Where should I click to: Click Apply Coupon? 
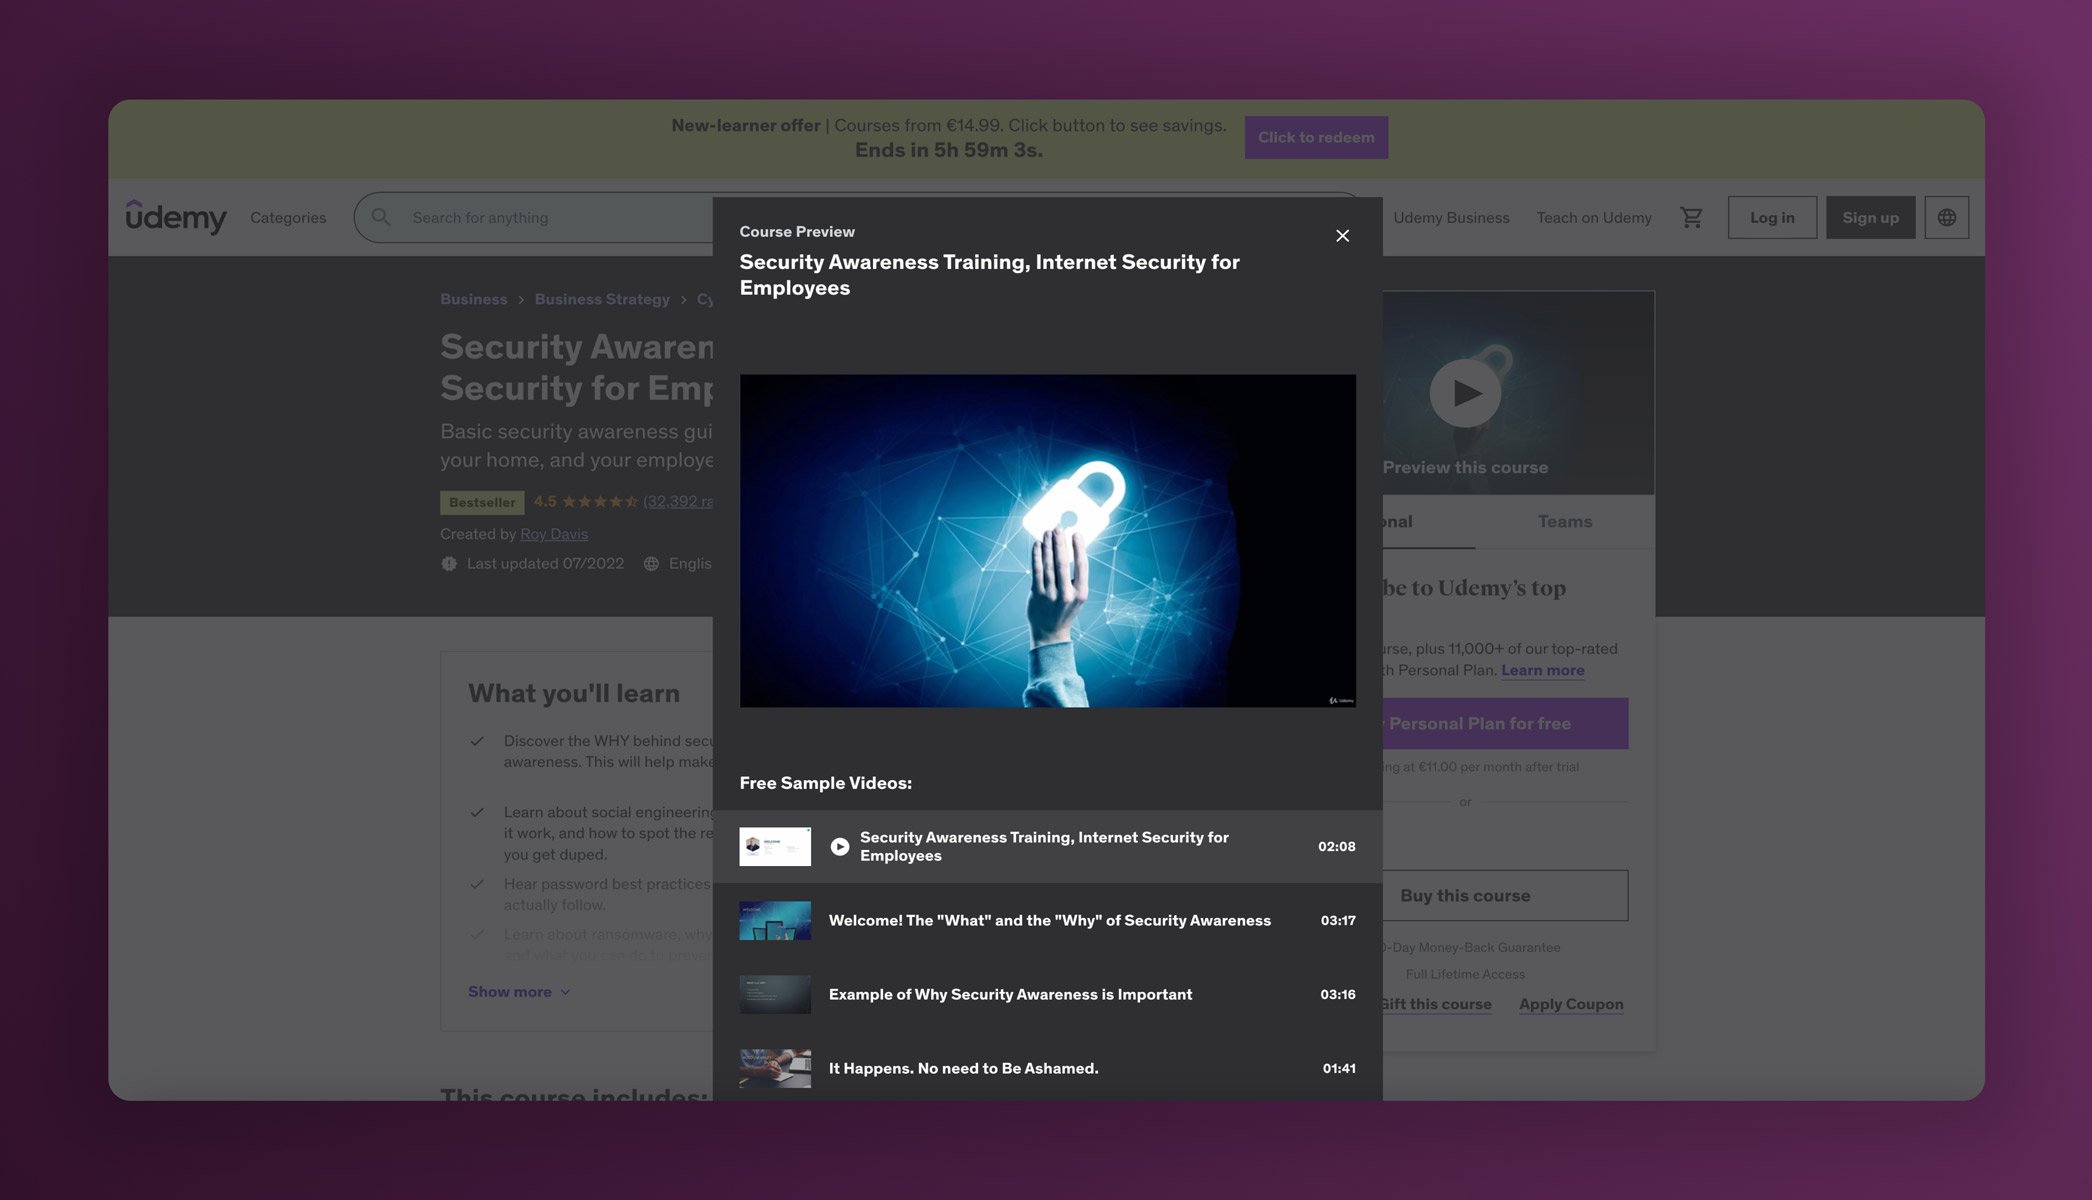coord(1570,1004)
